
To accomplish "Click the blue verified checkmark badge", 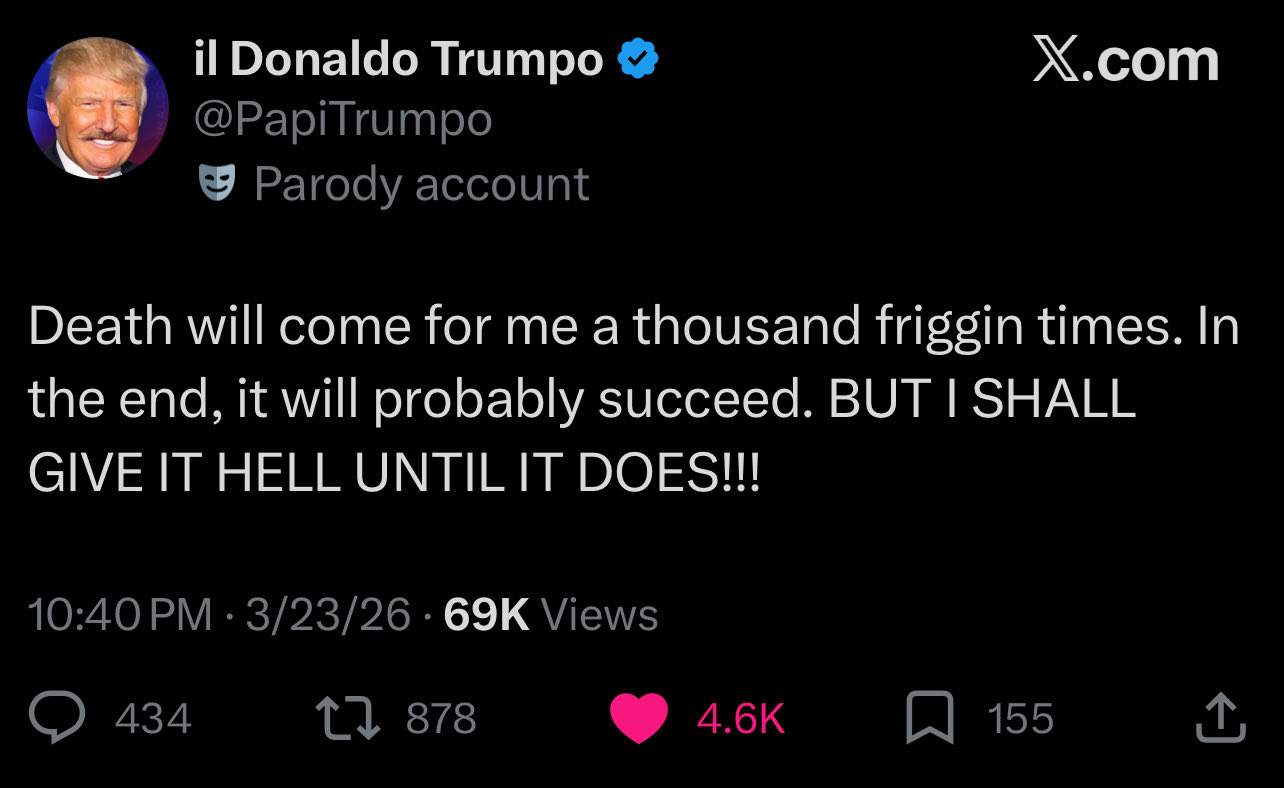I will [638, 62].
